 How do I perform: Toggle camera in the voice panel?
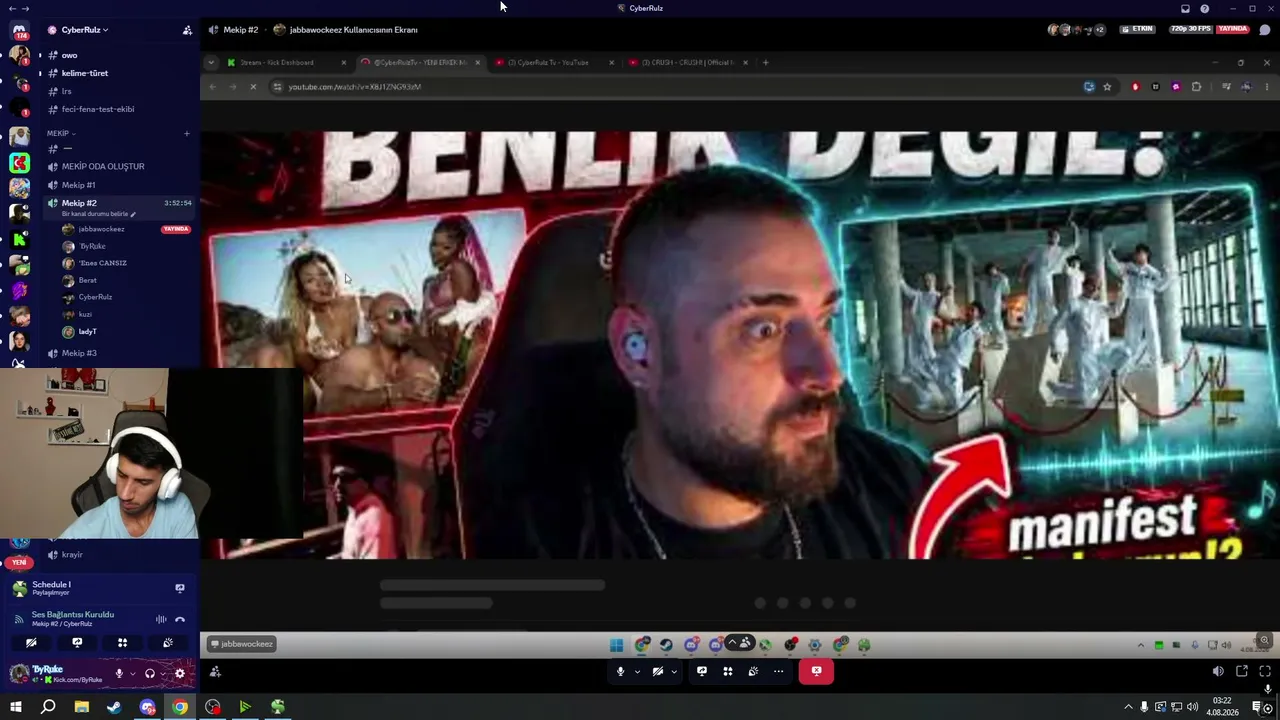pos(31,643)
